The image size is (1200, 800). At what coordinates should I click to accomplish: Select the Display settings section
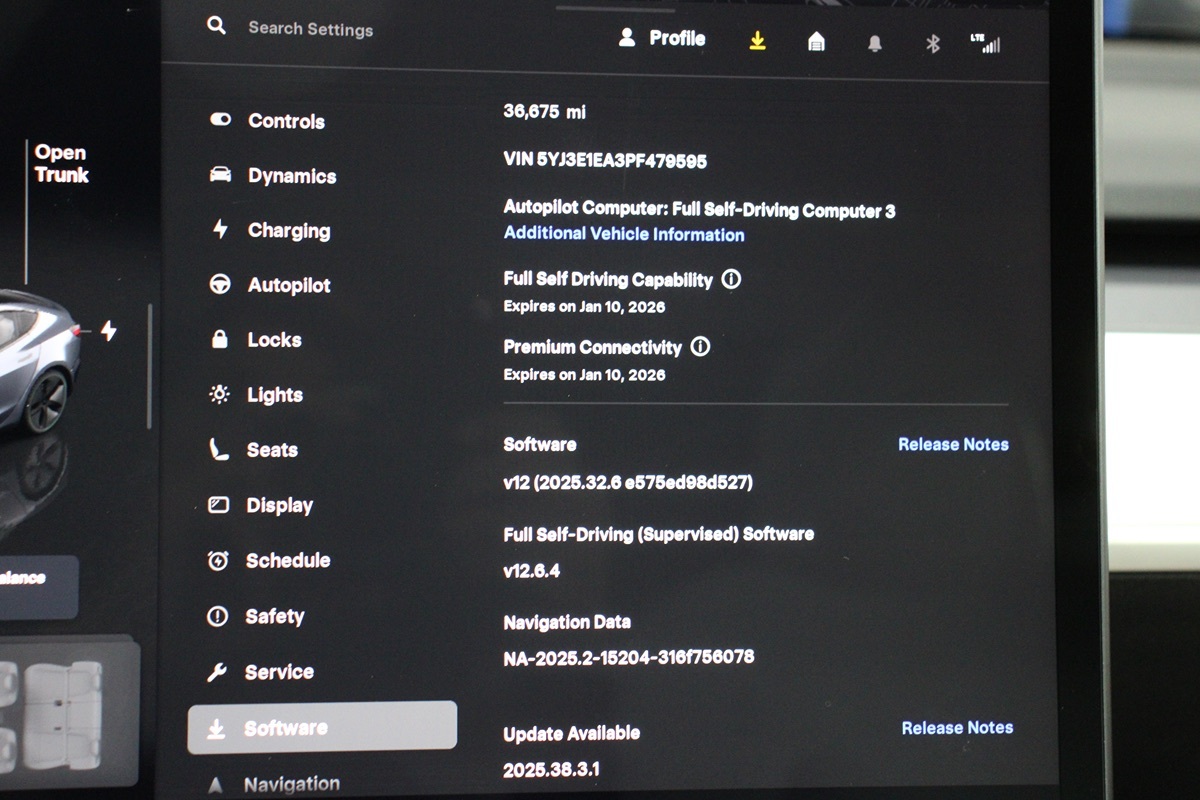[x=219, y=505]
